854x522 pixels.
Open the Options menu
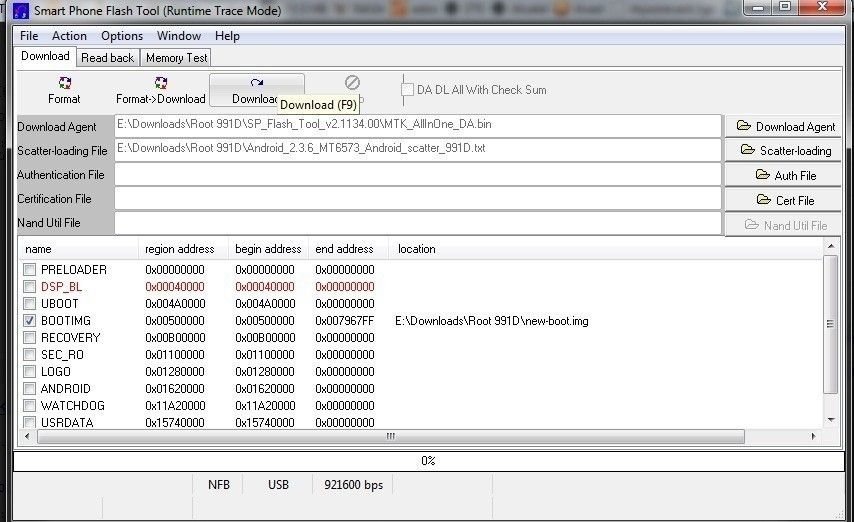click(x=122, y=36)
